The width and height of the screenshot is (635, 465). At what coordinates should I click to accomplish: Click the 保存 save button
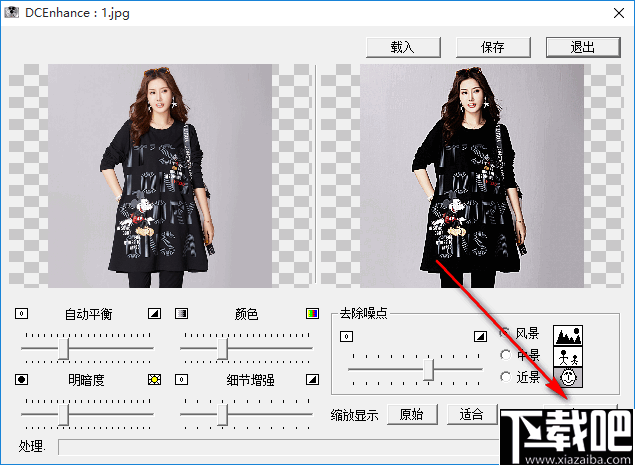[493, 47]
